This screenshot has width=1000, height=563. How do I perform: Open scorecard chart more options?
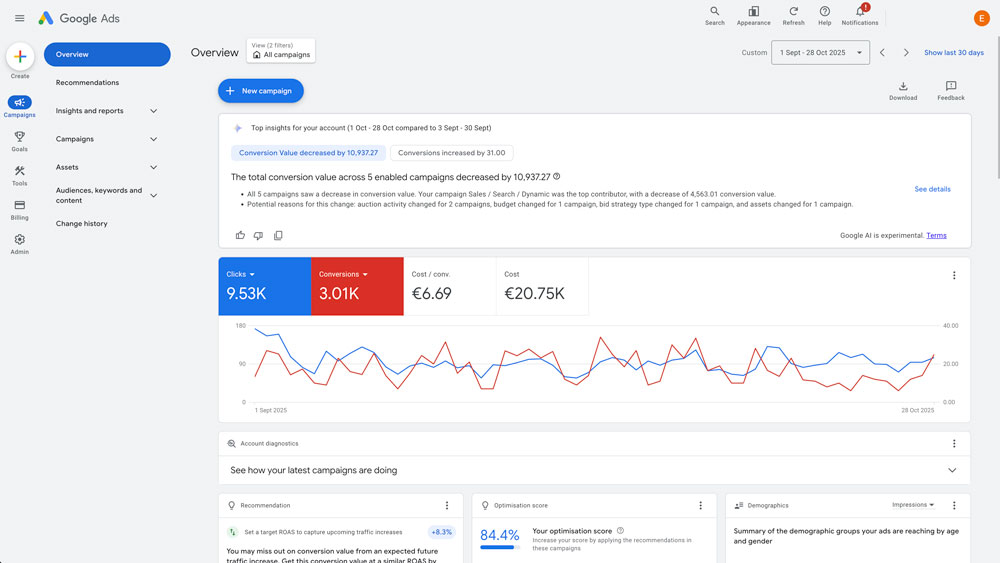point(954,275)
